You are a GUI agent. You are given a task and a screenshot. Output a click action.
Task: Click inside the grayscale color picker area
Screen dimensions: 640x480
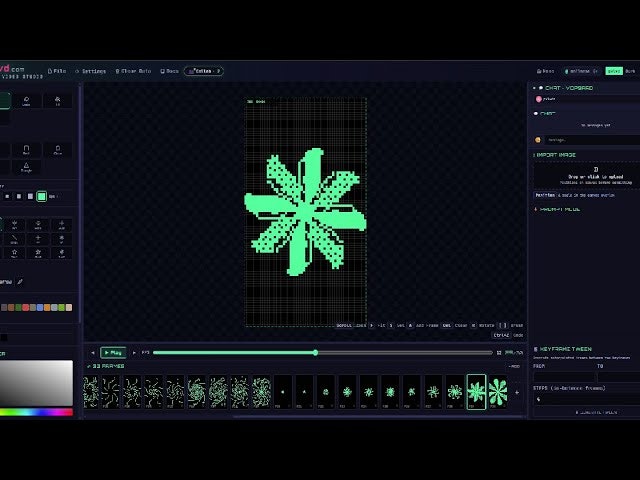pos(36,383)
